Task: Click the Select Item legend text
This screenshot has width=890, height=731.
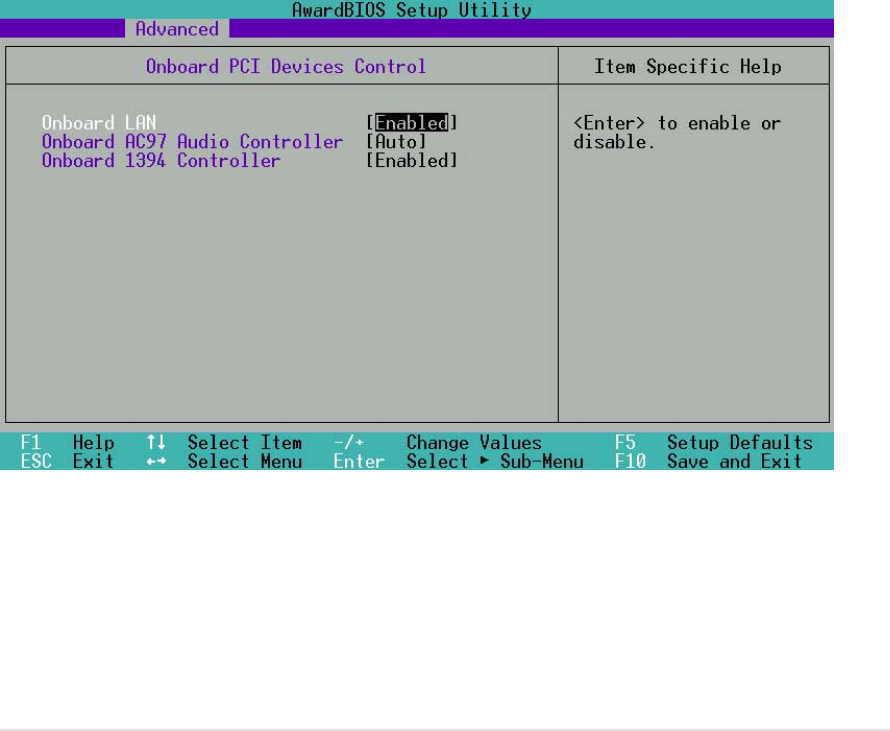Action: point(245,442)
